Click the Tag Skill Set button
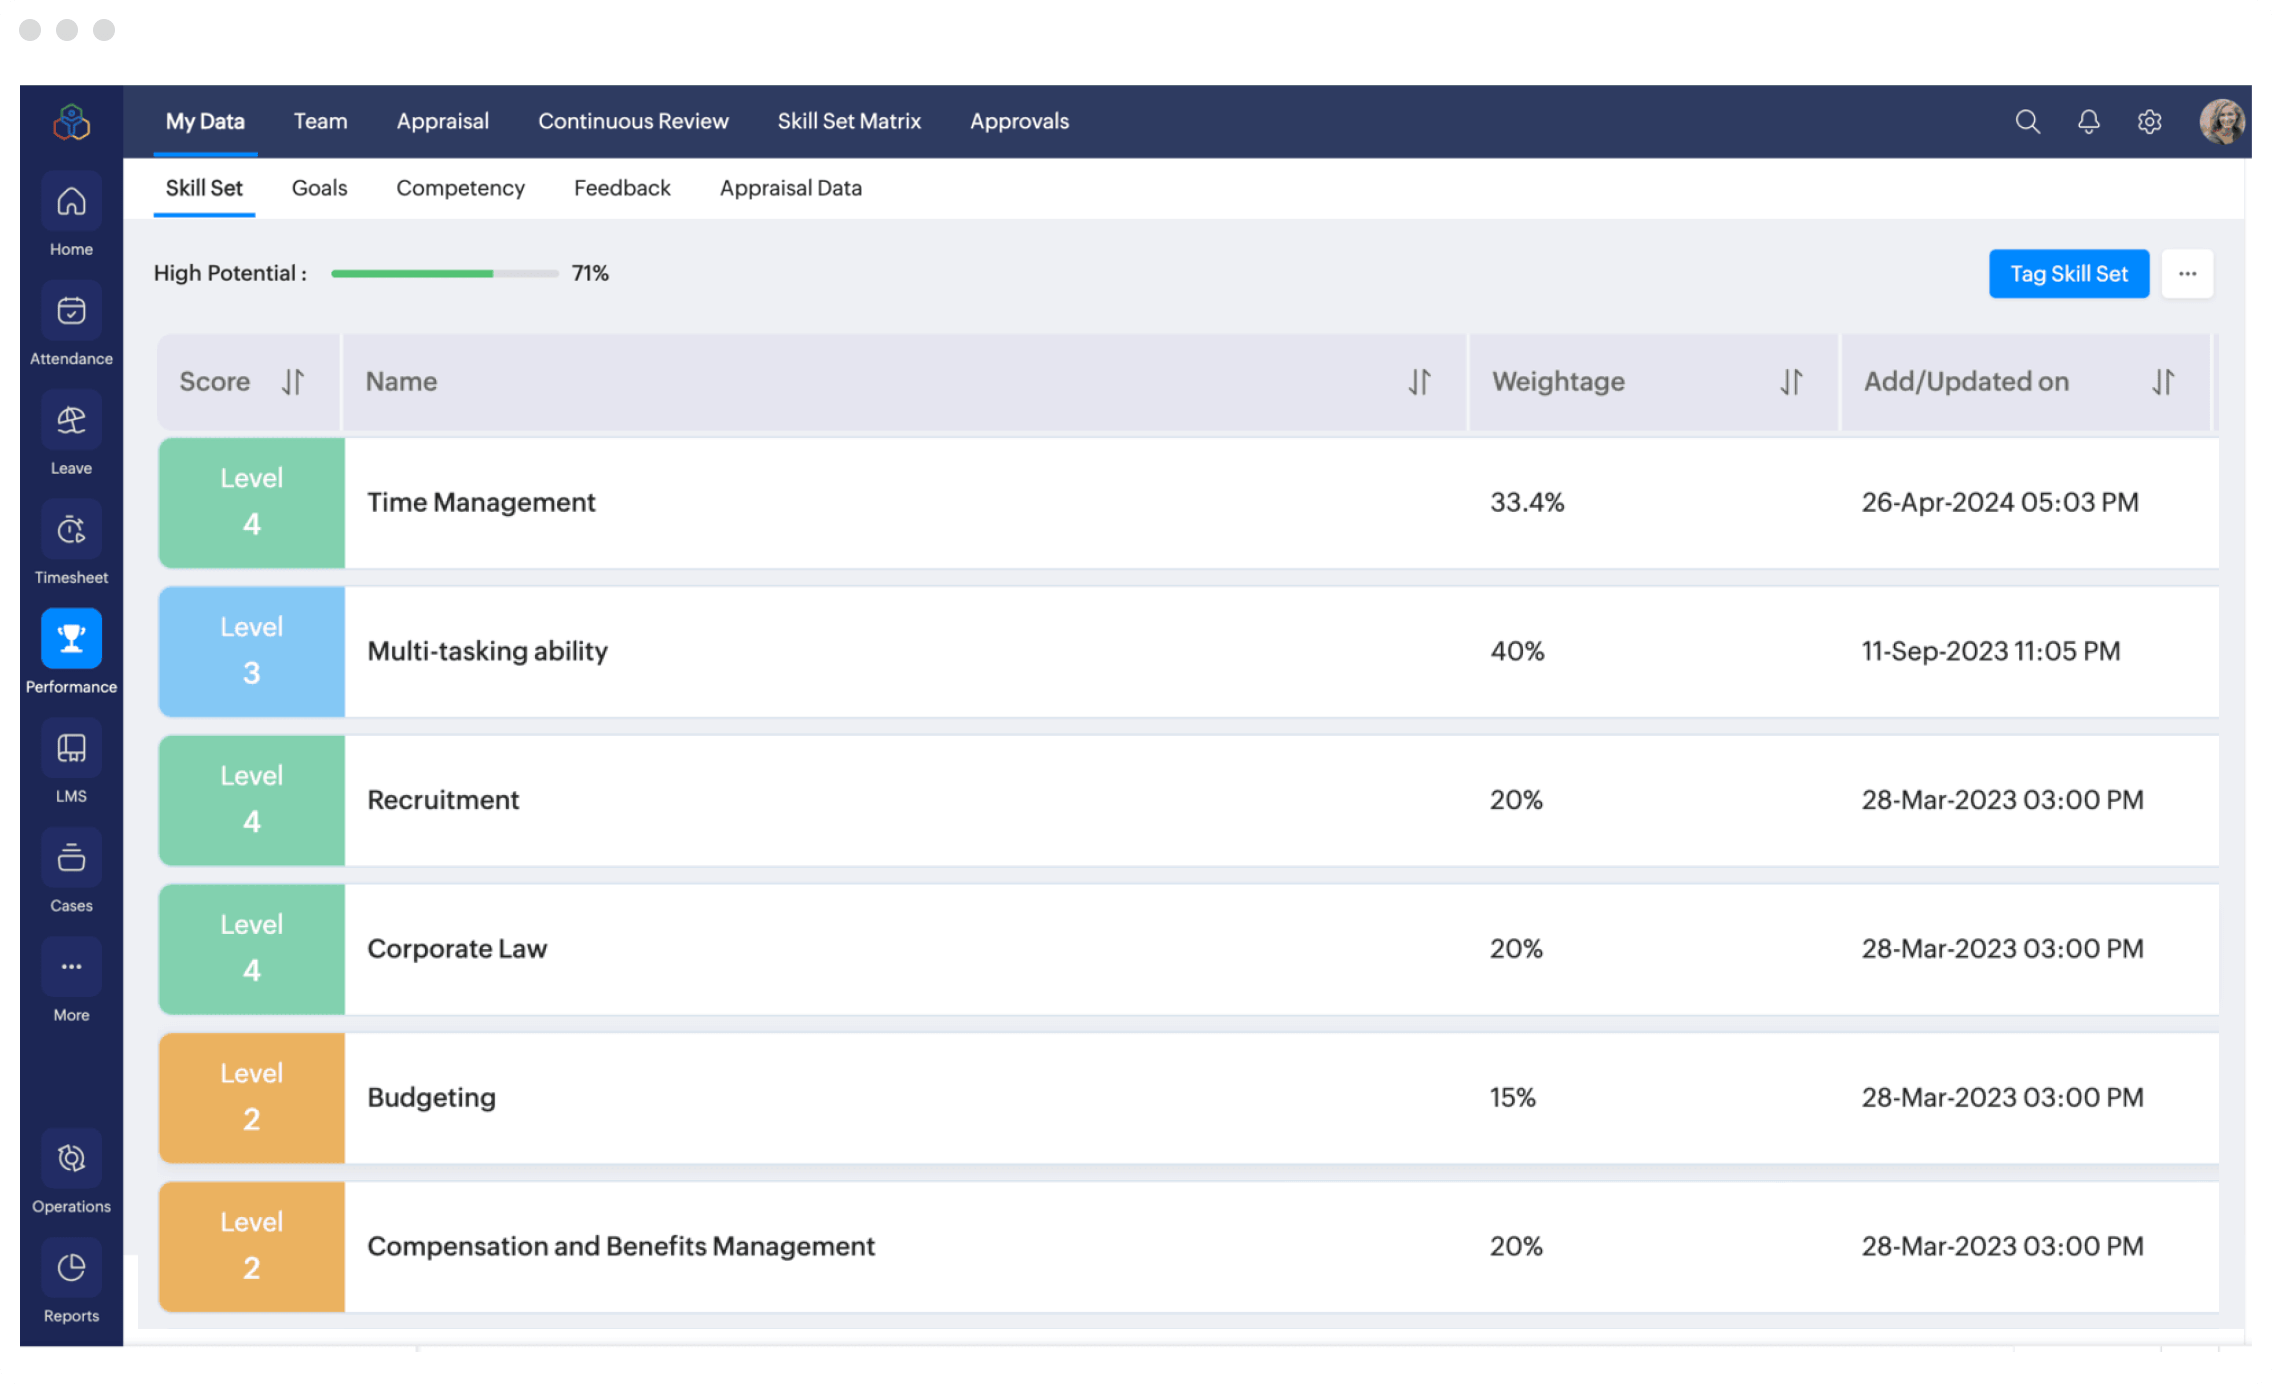Viewport: 2272px width, 1384px height. coord(2068,274)
